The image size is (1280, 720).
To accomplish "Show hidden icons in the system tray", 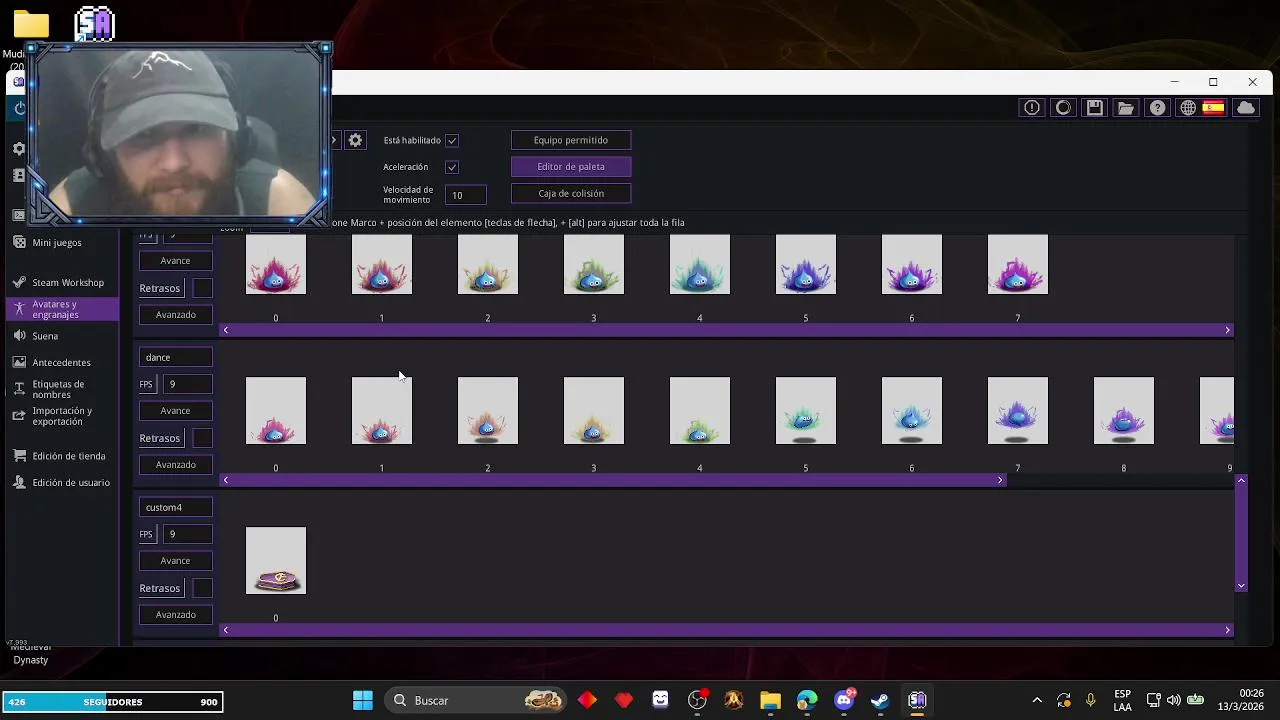I will pos(1037,700).
